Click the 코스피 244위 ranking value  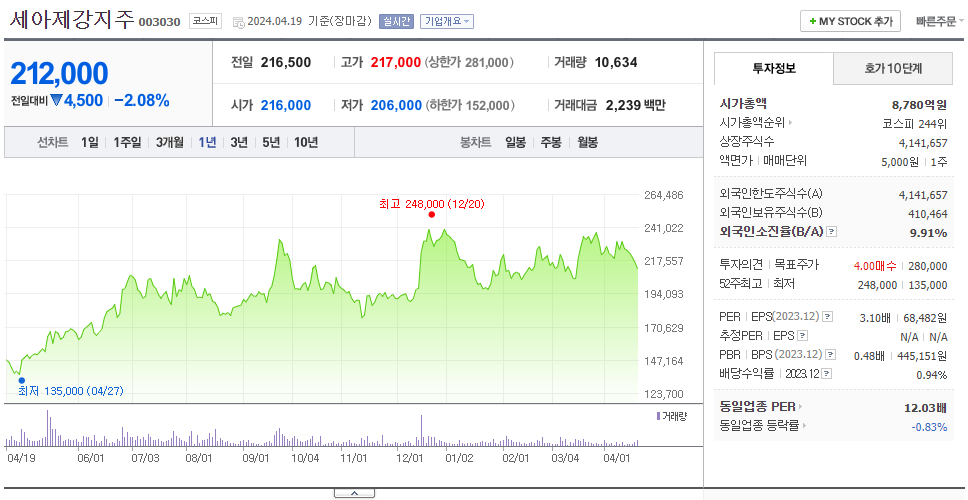(x=914, y=123)
